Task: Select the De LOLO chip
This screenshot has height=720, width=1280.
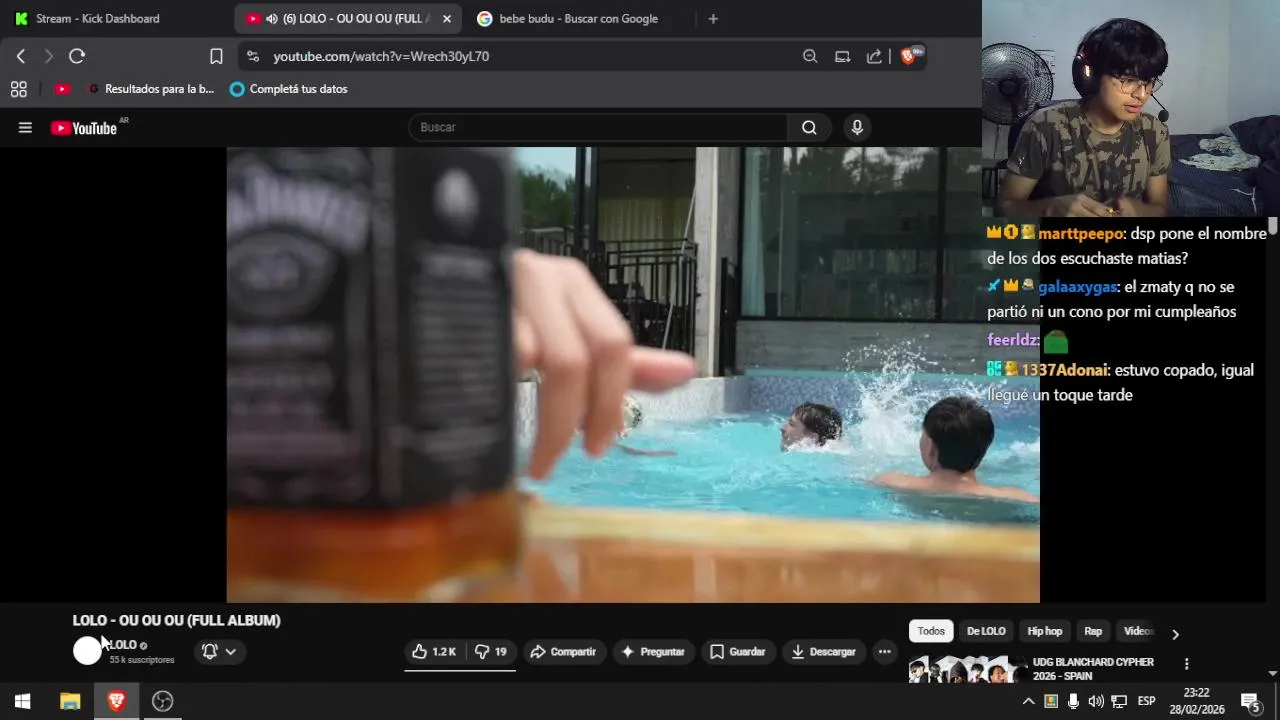Action: coord(986,631)
